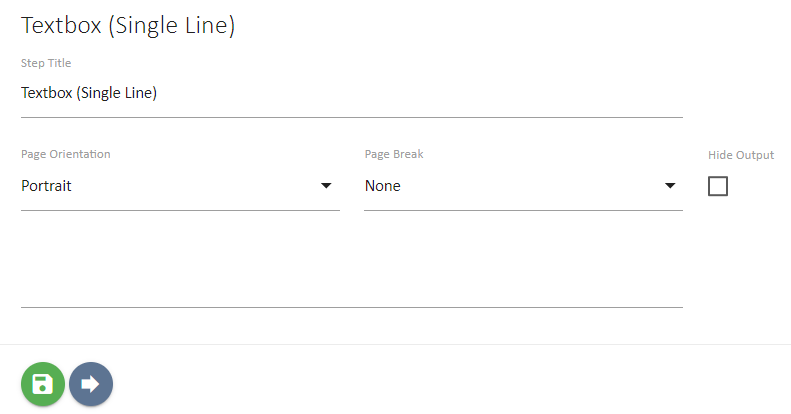Select the Portrait value text
The image size is (791, 414).
46,186
